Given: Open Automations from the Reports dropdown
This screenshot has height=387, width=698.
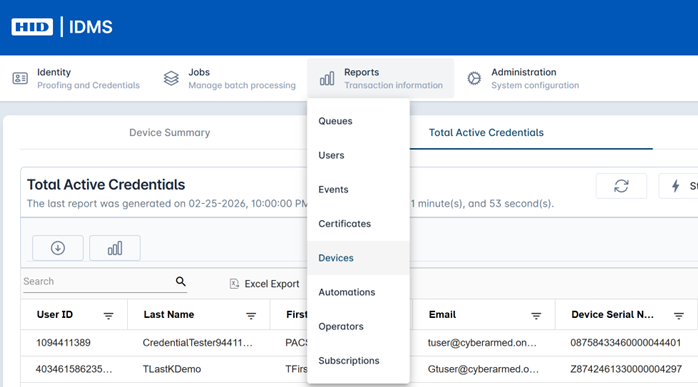Looking at the screenshot, I should 358,293.
